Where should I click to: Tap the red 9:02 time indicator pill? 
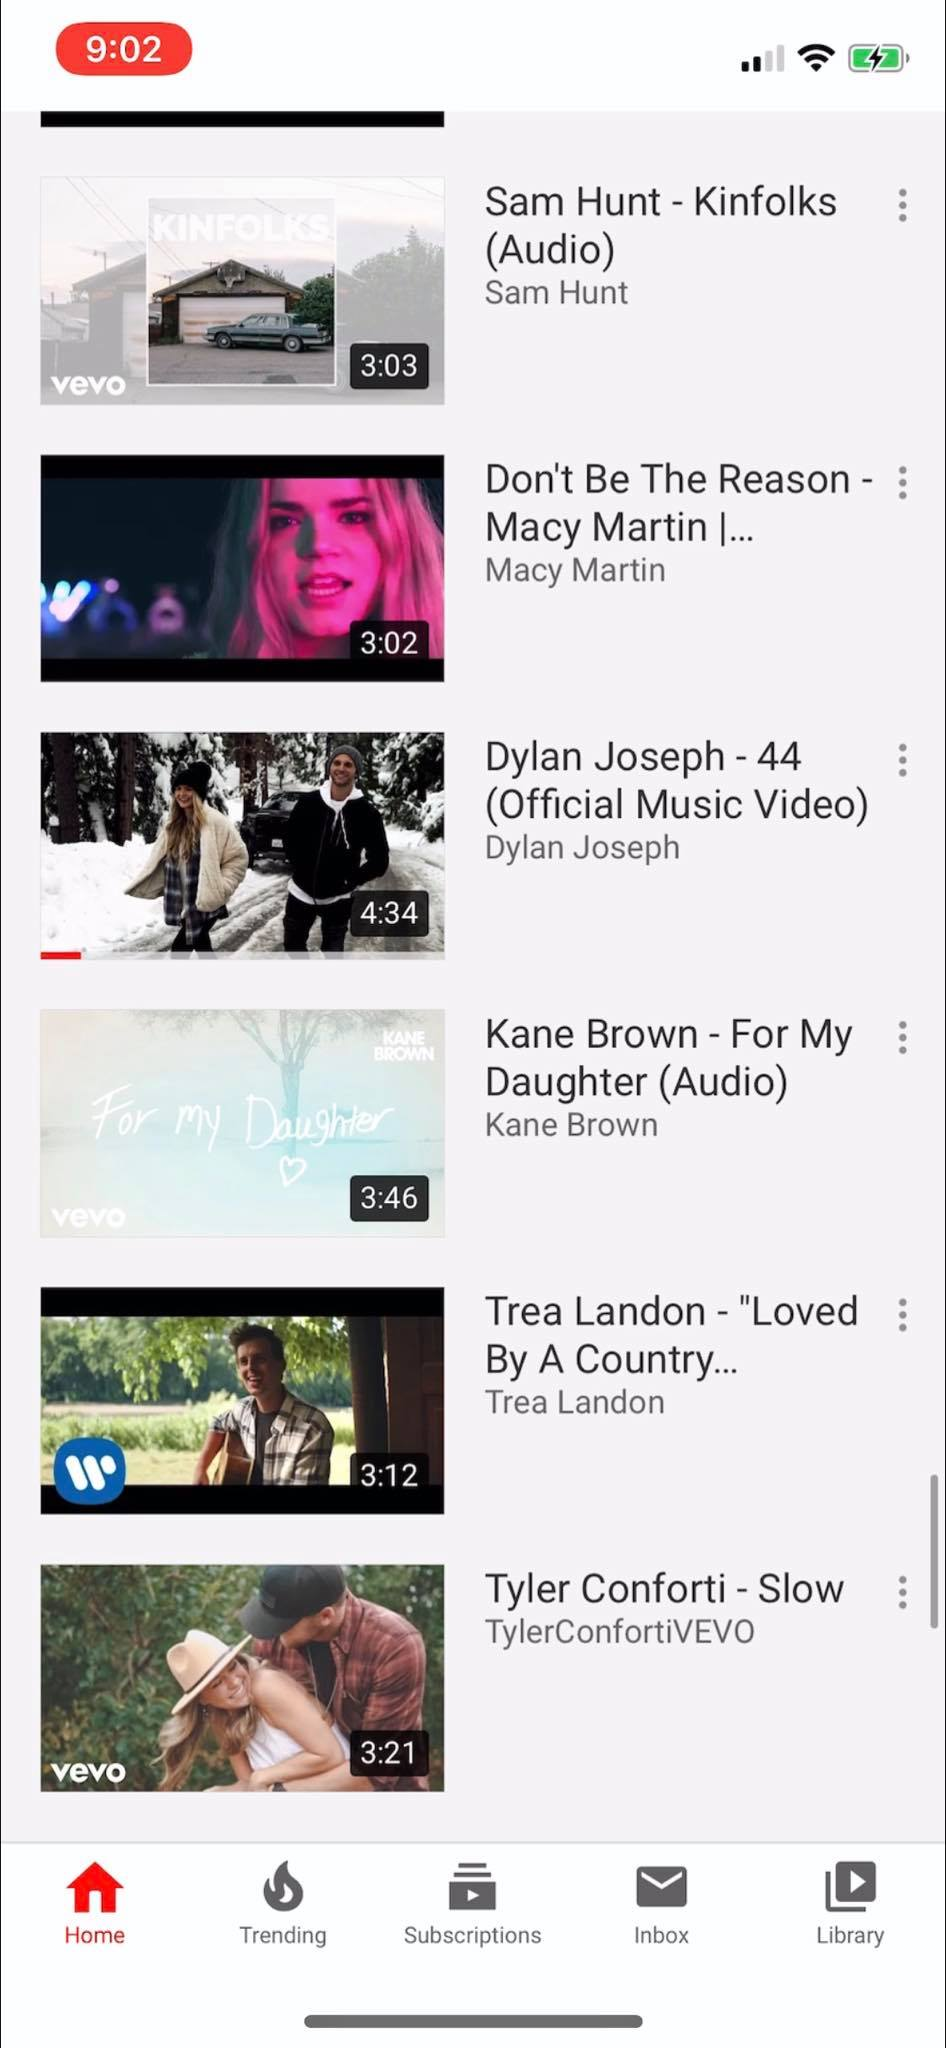(x=124, y=49)
